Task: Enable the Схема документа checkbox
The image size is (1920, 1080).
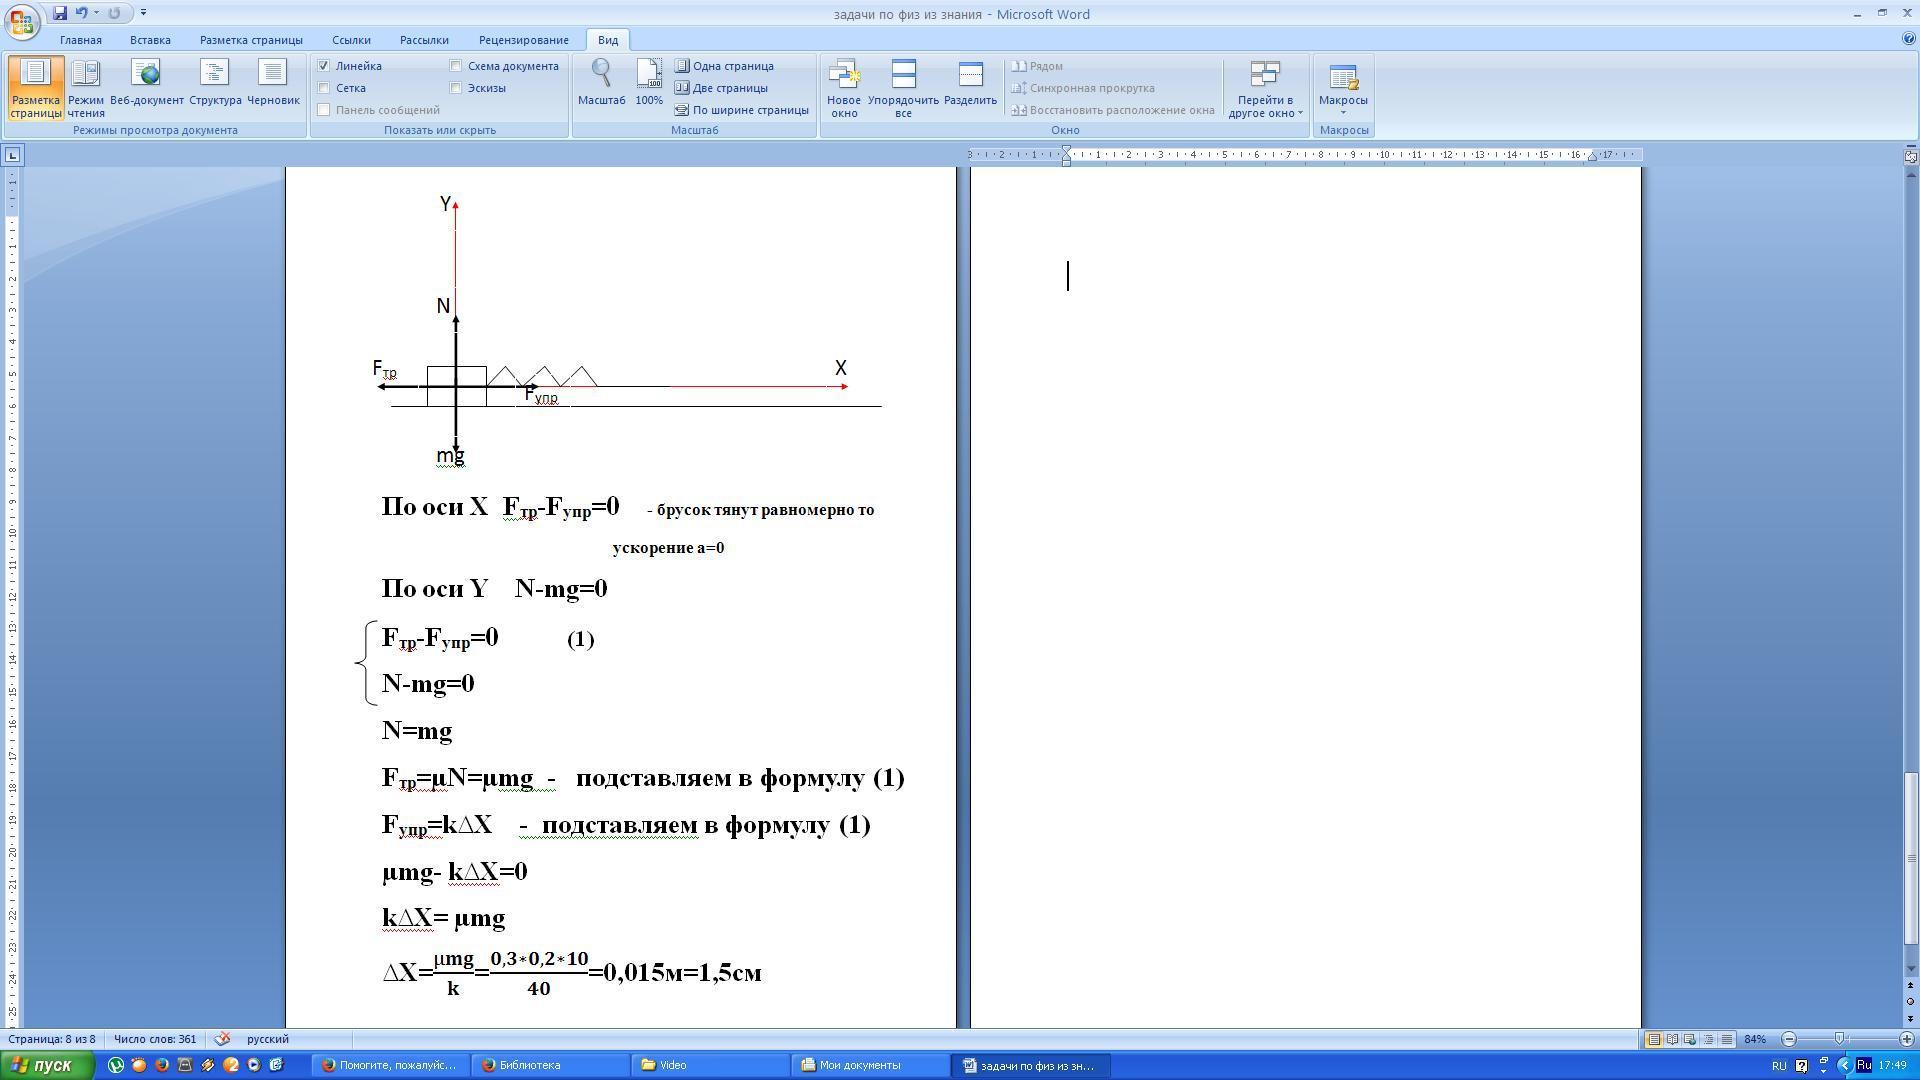Action: point(456,66)
